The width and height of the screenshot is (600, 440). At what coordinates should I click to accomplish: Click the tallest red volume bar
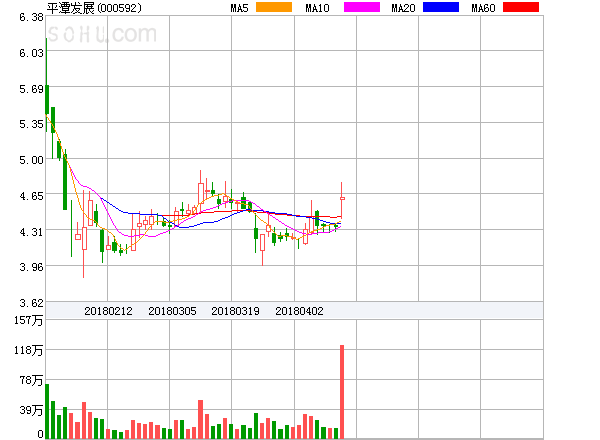[x=342, y=392]
